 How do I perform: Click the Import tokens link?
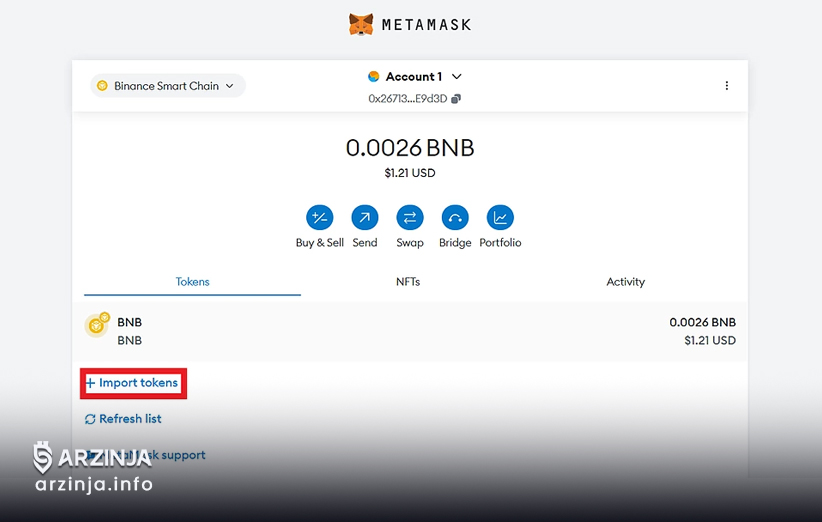point(133,383)
